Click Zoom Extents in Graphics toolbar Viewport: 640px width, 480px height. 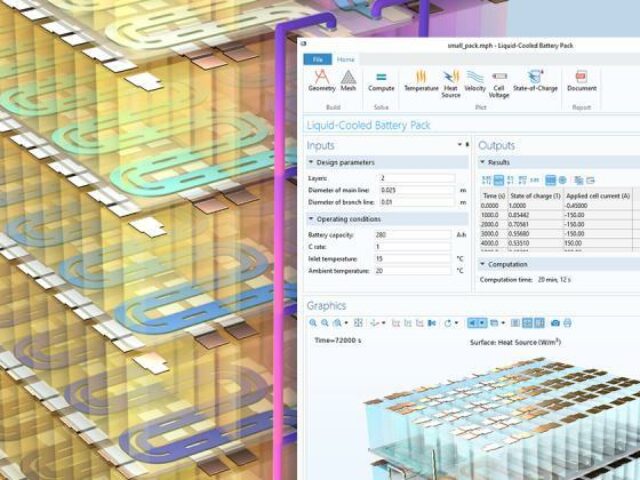point(358,323)
